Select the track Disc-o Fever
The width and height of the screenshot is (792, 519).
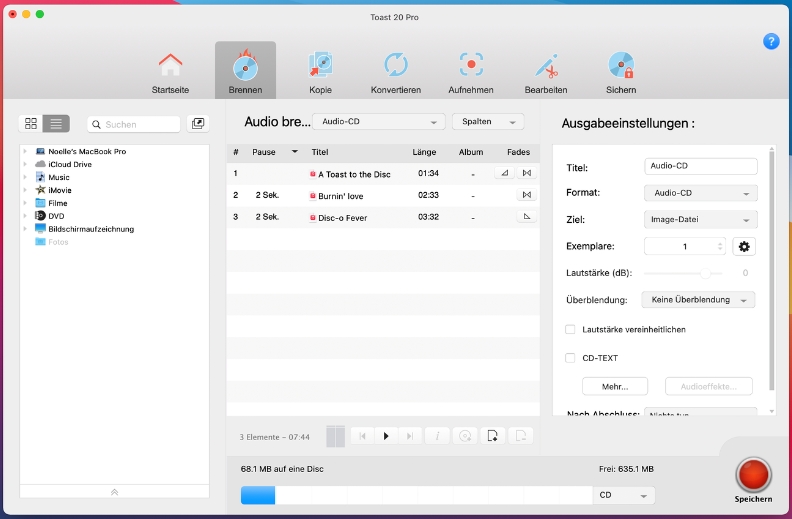[342, 218]
